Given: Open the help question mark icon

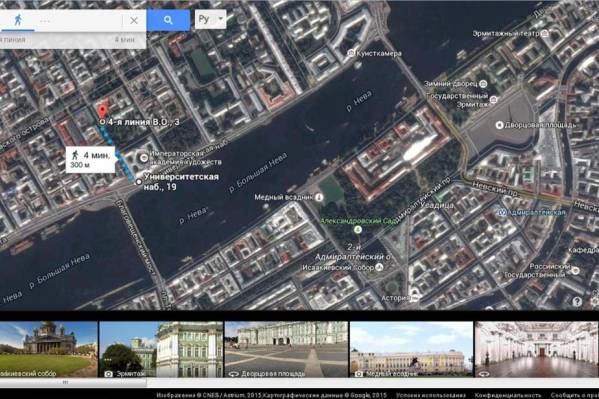Looking at the screenshot, I should coord(577,302).
